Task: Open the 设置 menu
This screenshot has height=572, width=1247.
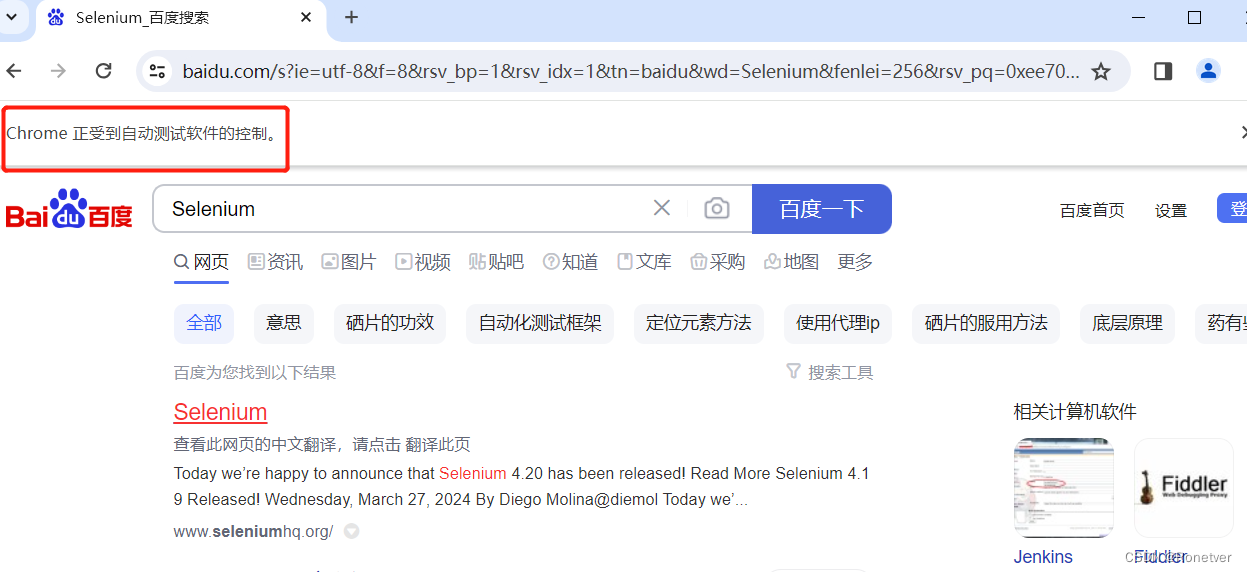Action: [x=1171, y=210]
